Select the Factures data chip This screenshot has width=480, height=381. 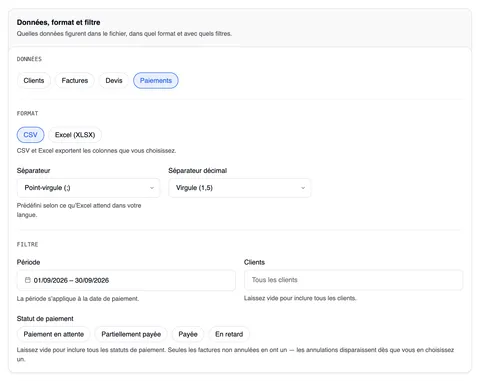tap(75, 81)
